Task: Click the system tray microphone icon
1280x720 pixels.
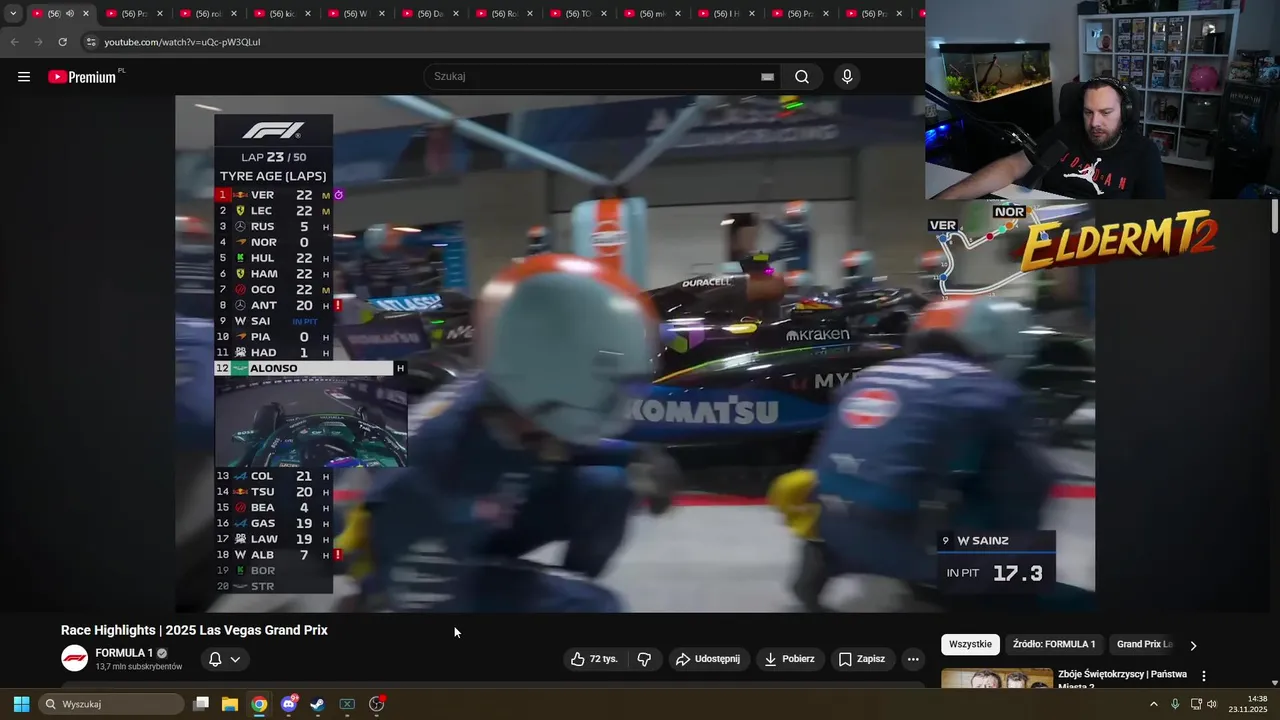Action: coord(1175,704)
